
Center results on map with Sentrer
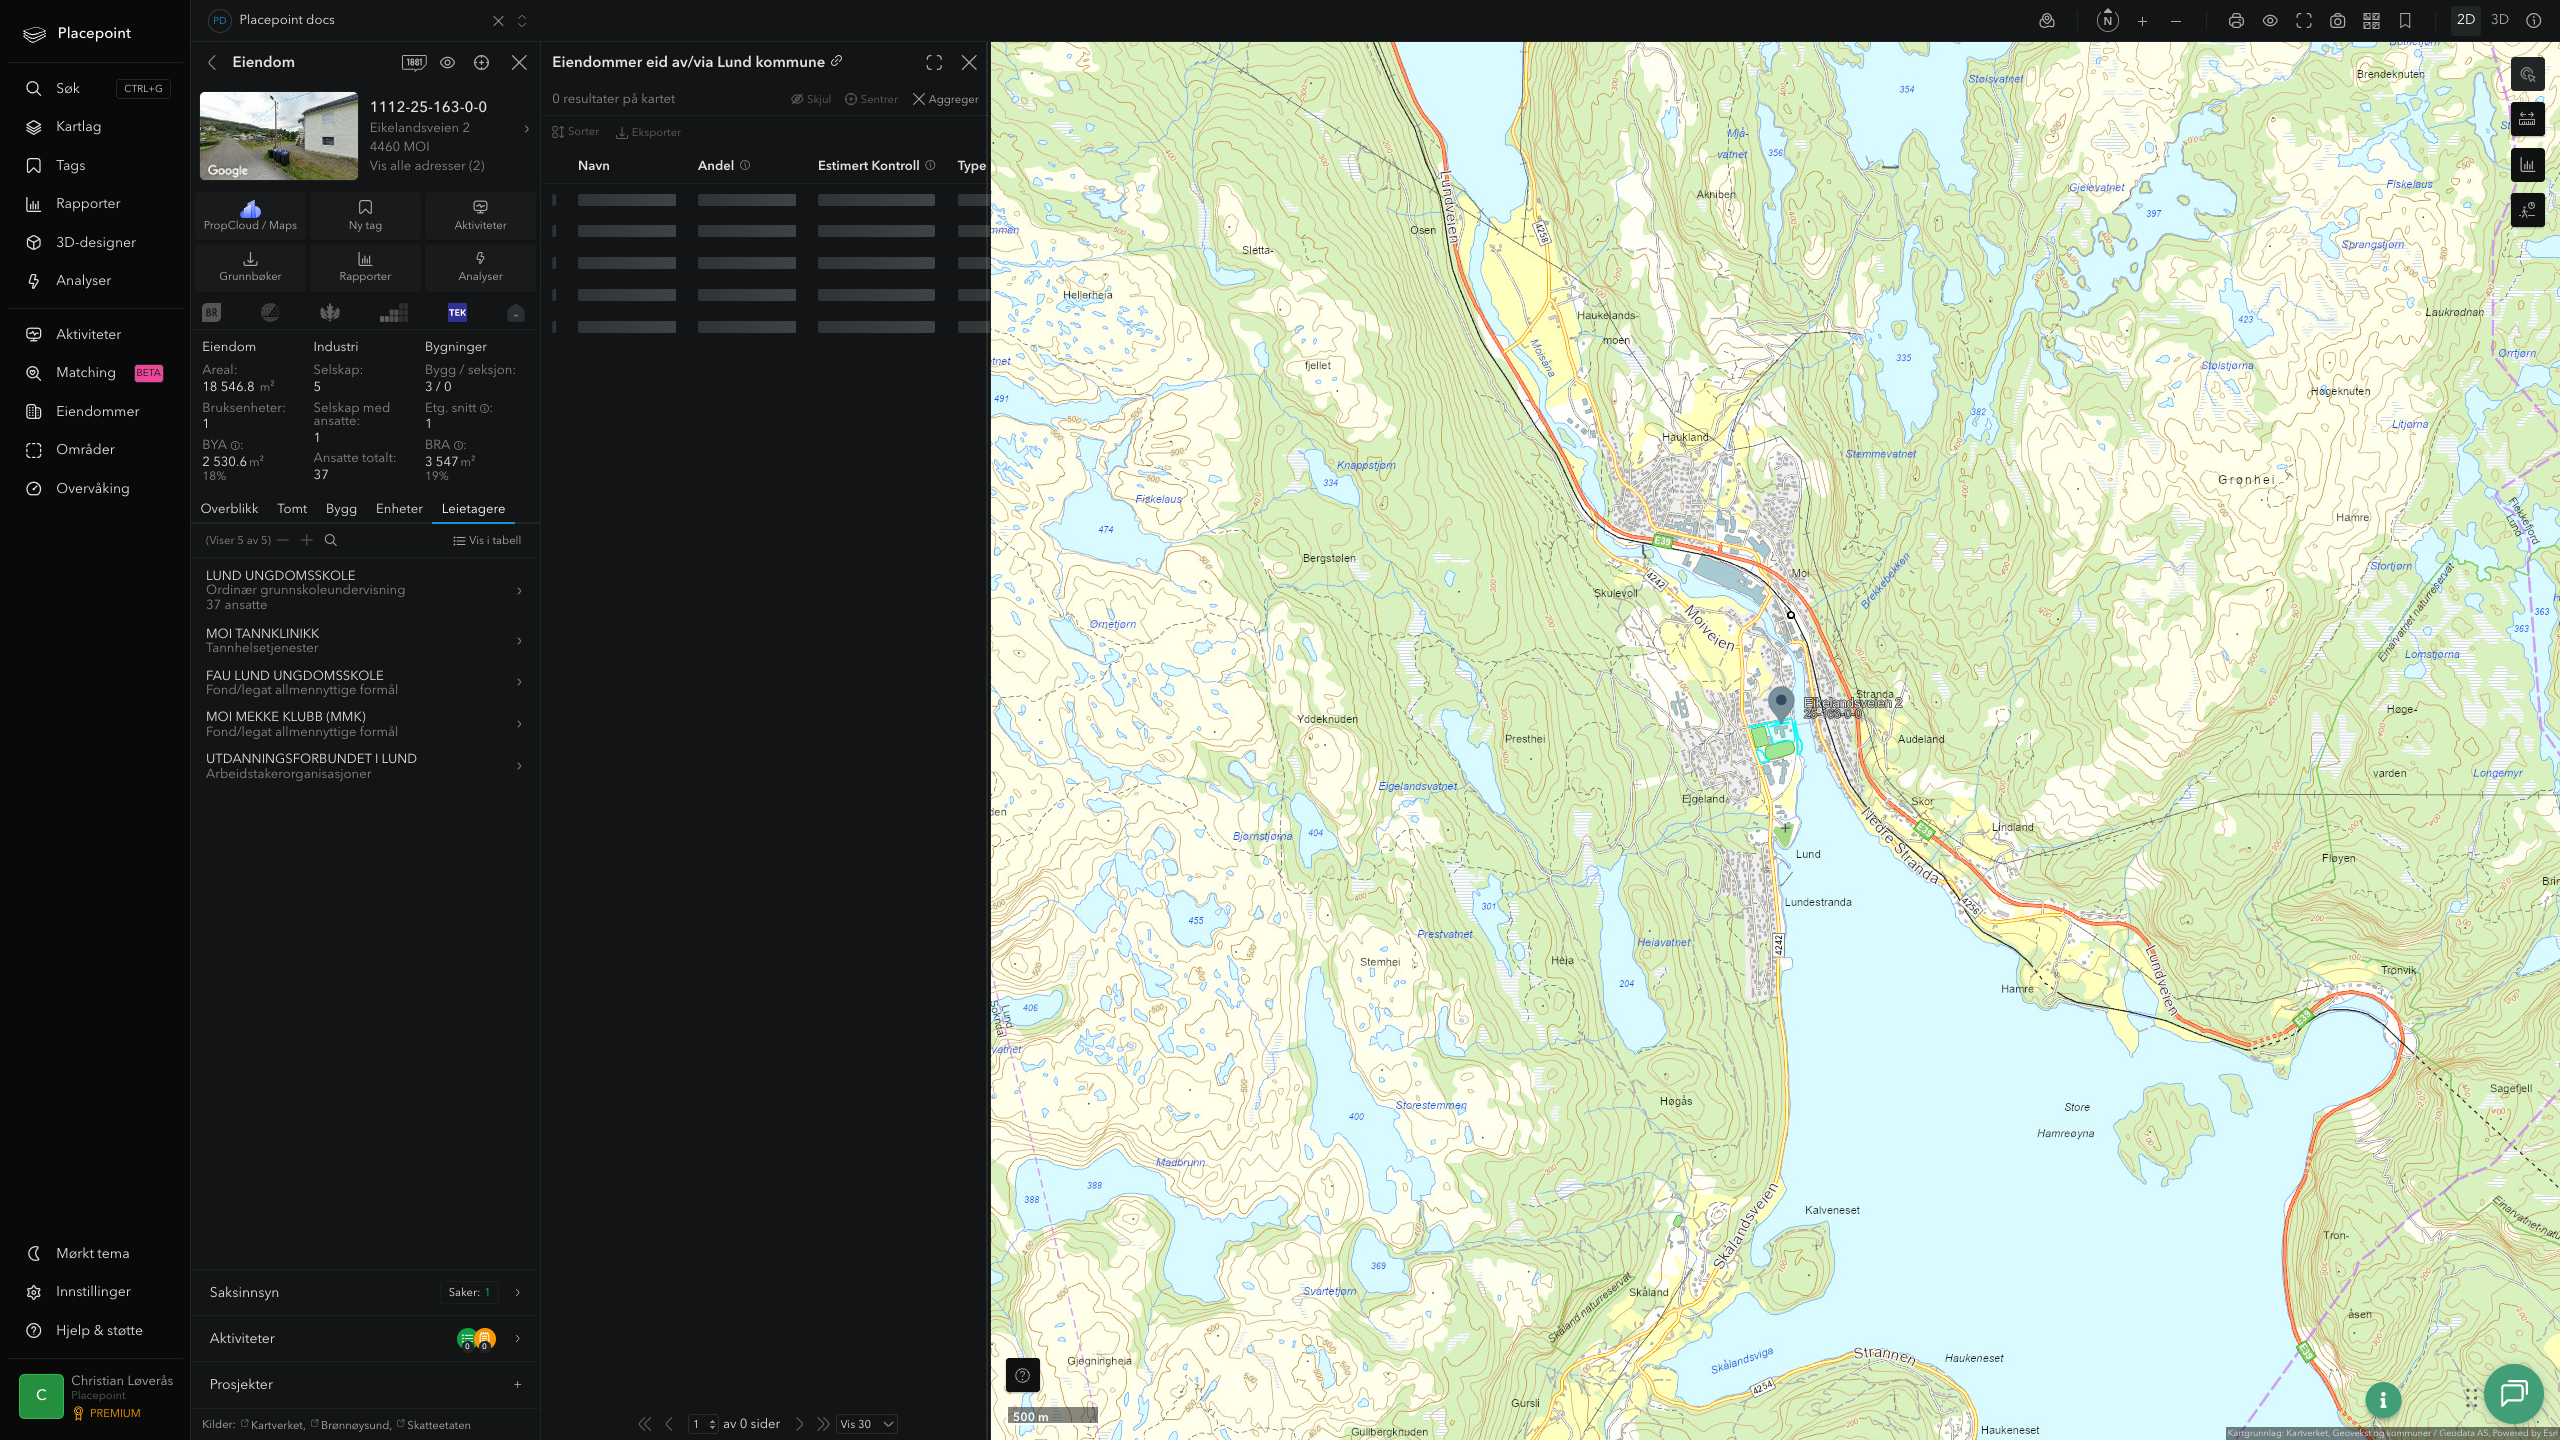click(x=871, y=99)
